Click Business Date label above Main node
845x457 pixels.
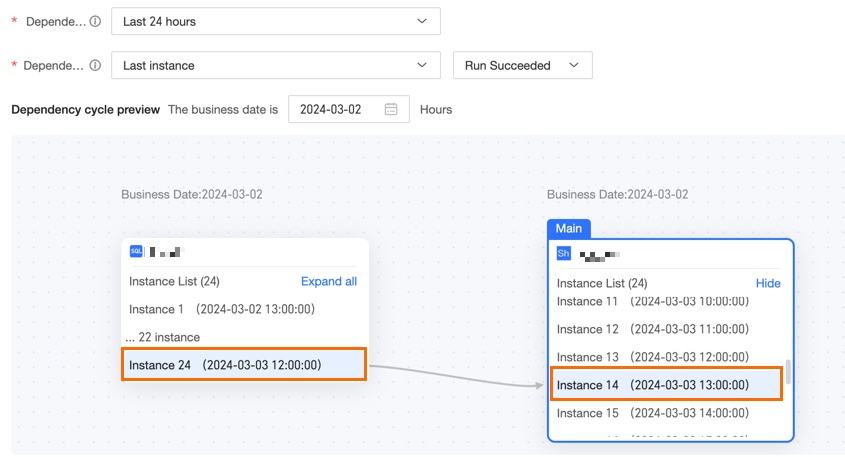click(618, 195)
